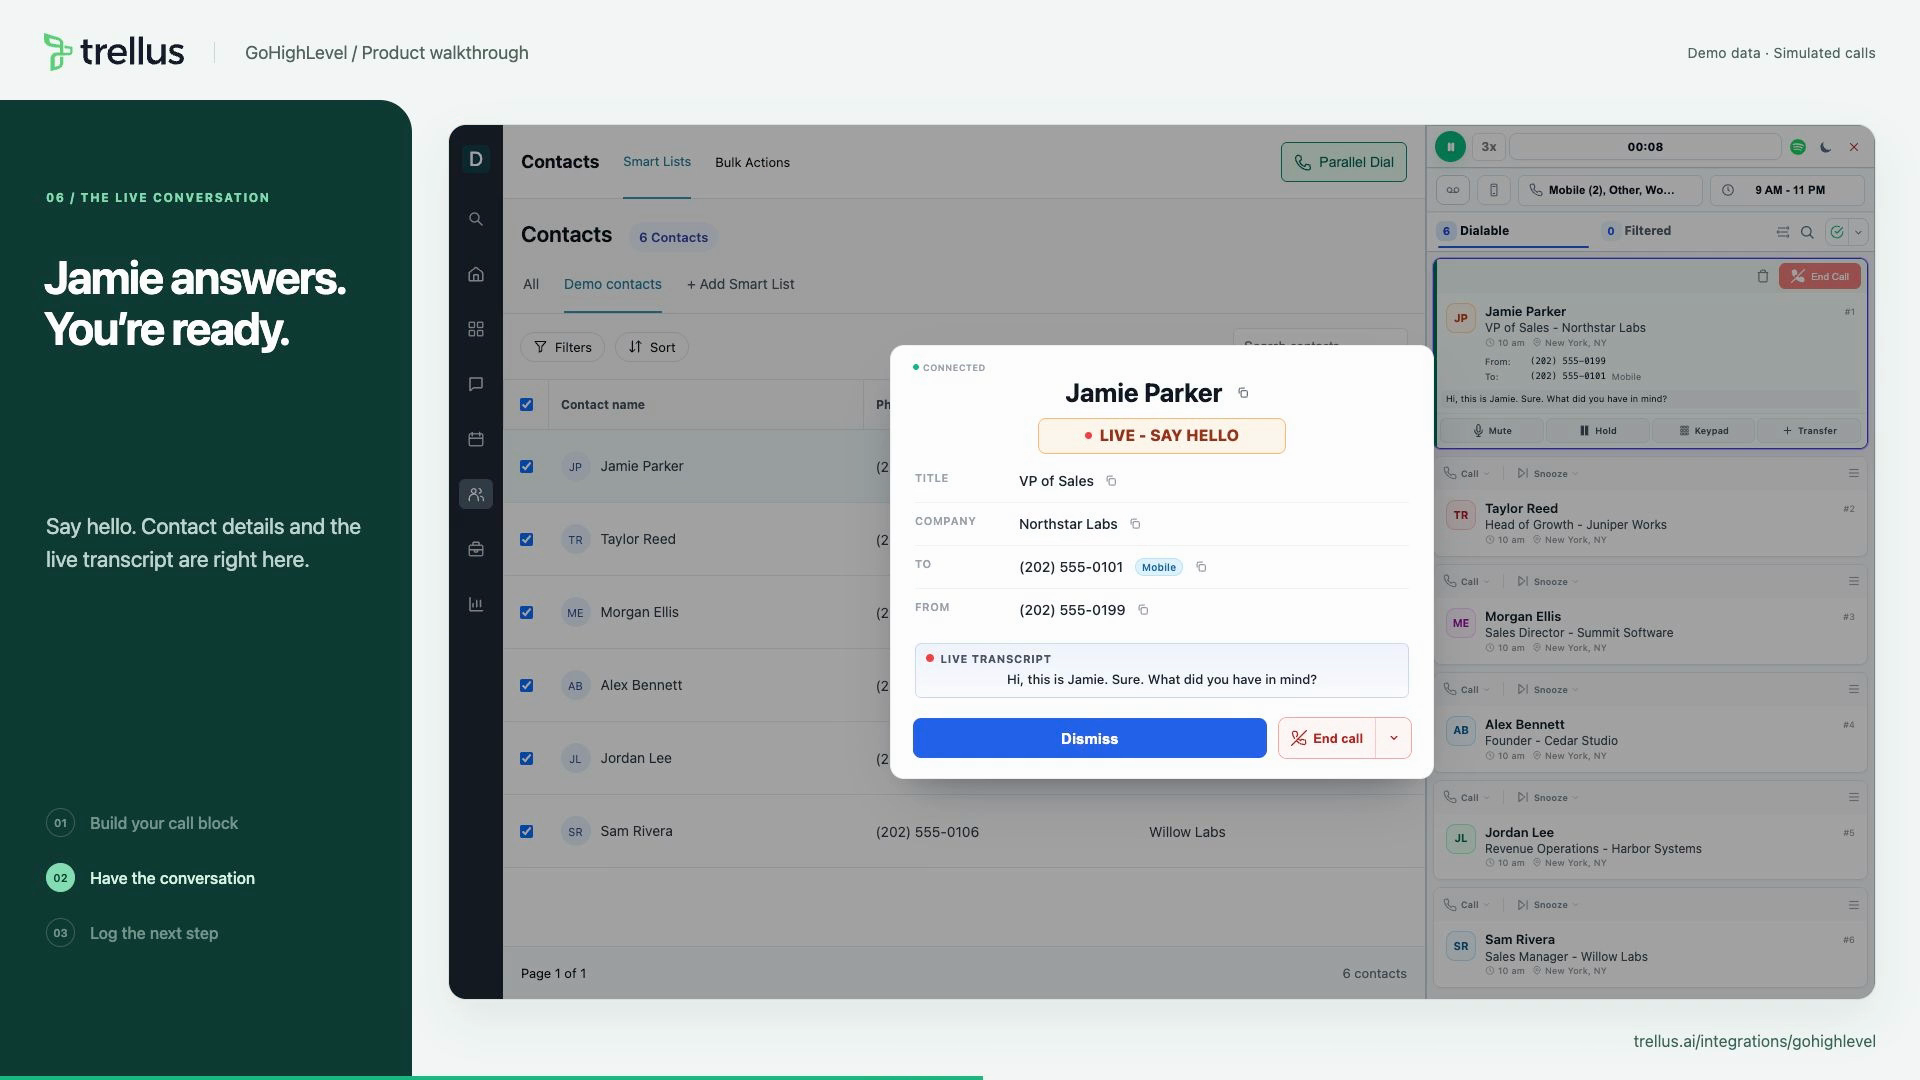This screenshot has width=1920, height=1080.
Task: Open the contacts people icon in the sidebar
Action: (x=476, y=494)
